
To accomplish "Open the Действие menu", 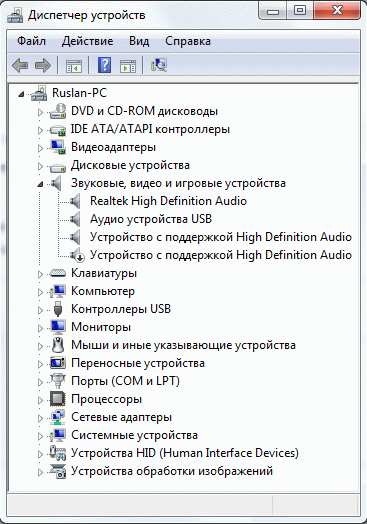I will pyautogui.click(x=88, y=41).
